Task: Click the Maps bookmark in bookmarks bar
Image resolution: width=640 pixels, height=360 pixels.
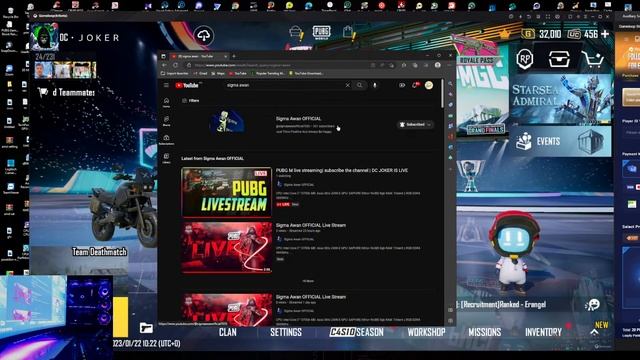Action: (x=218, y=73)
